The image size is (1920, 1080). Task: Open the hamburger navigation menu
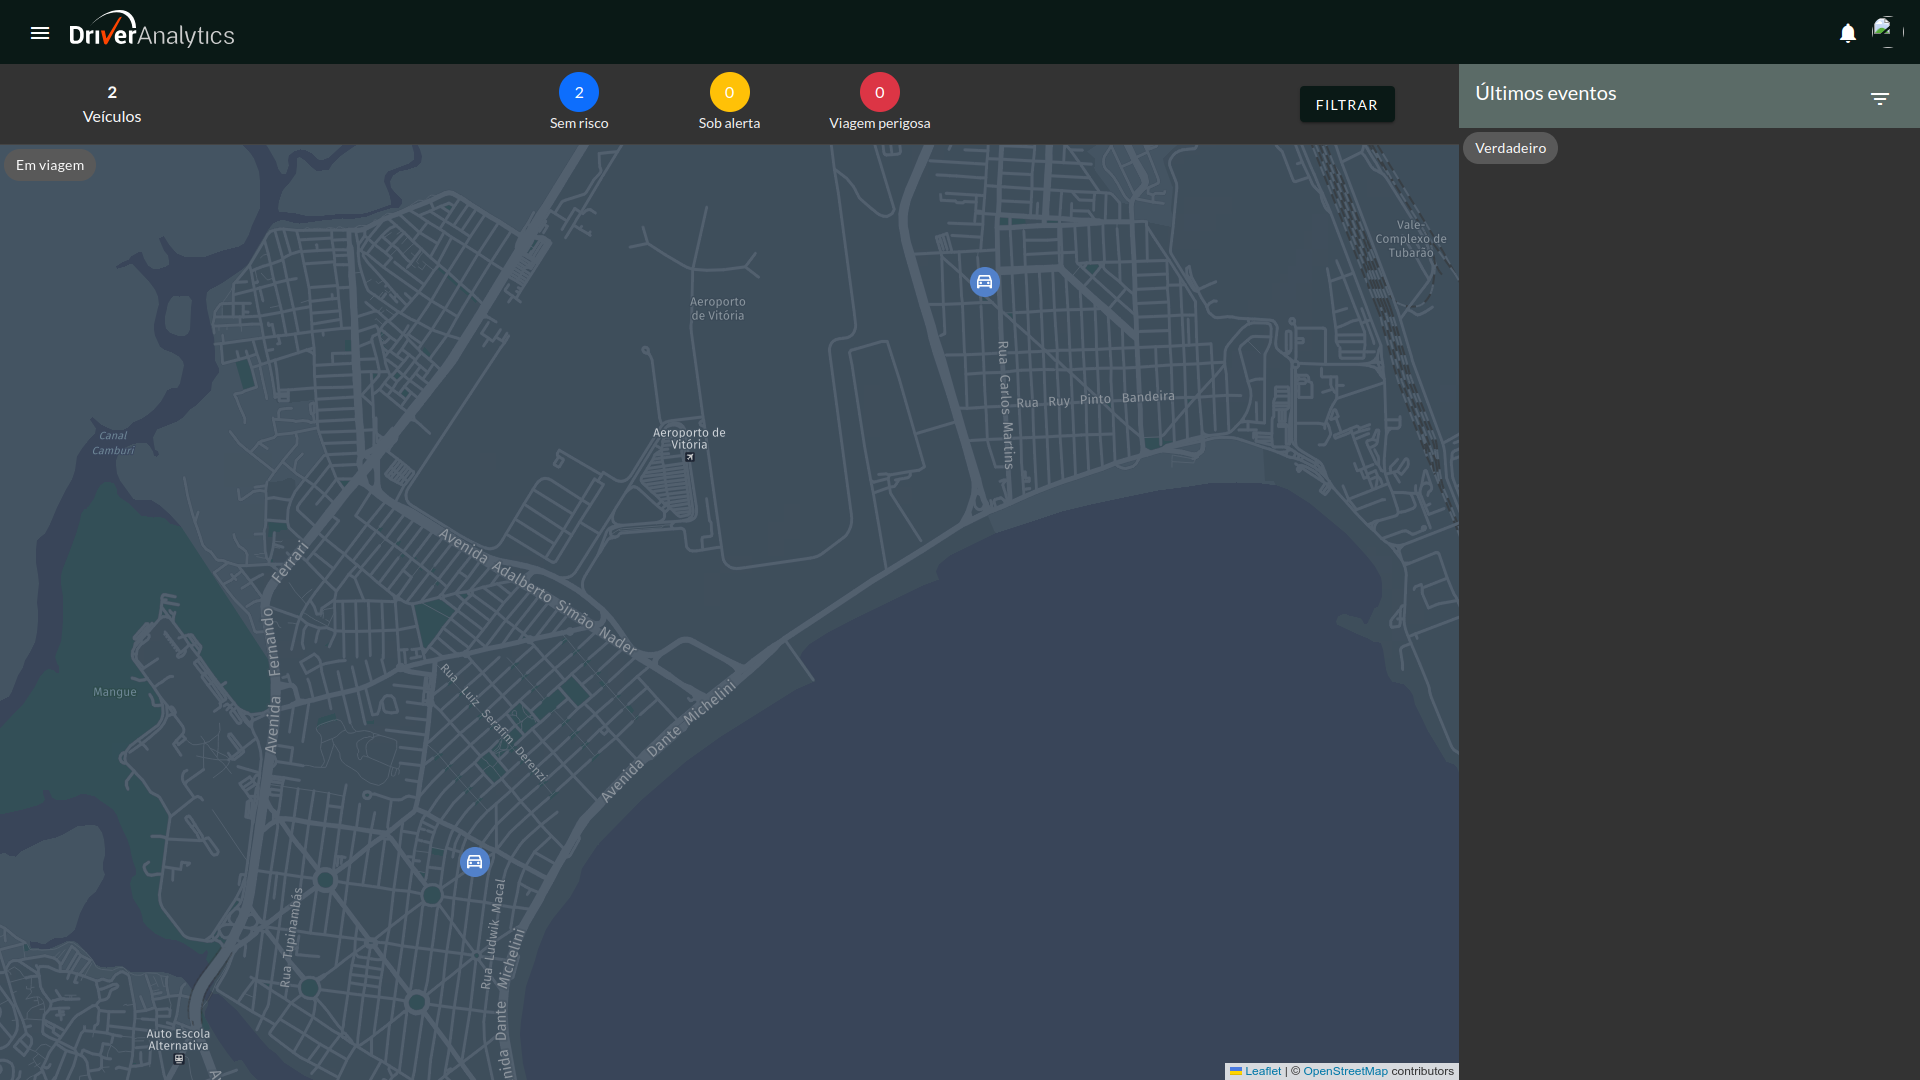40,33
